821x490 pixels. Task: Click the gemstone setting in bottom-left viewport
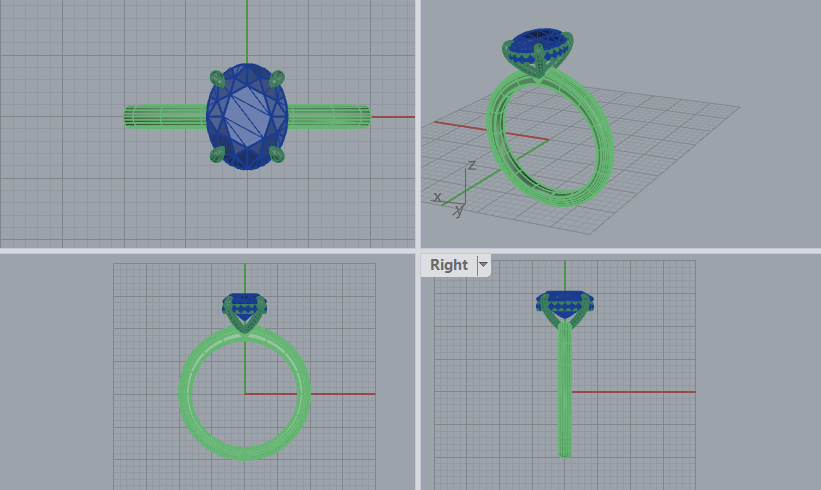(x=245, y=310)
